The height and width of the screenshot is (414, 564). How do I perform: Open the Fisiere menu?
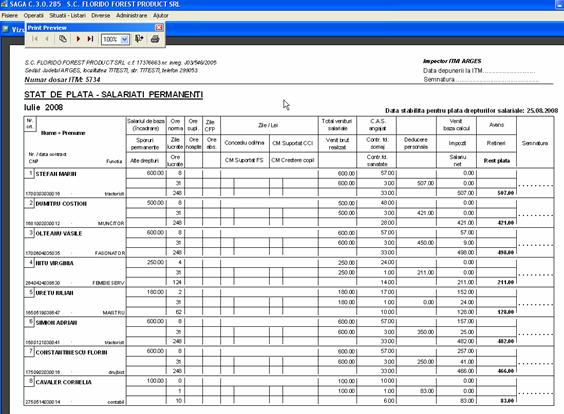click(10, 15)
